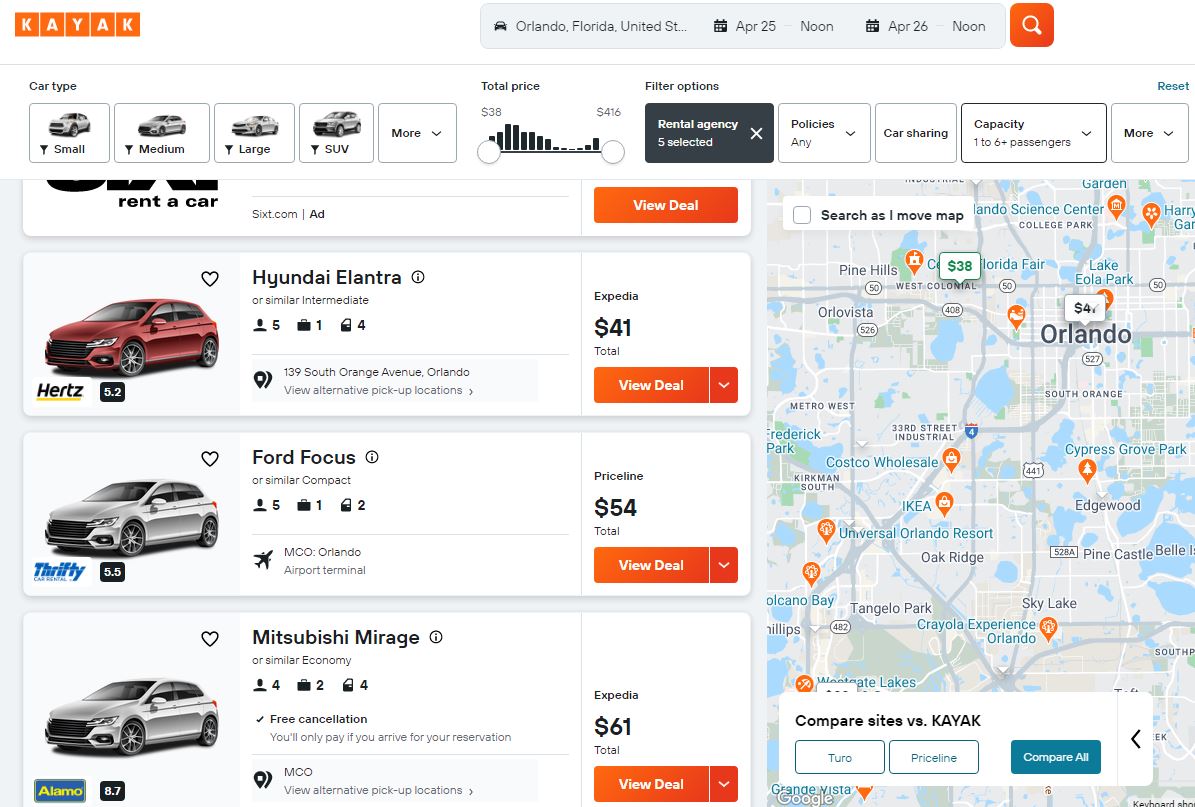Click the Hertz 5.2 rating badge
Viewport: 1195px width, 807px height.
(112, 392)
